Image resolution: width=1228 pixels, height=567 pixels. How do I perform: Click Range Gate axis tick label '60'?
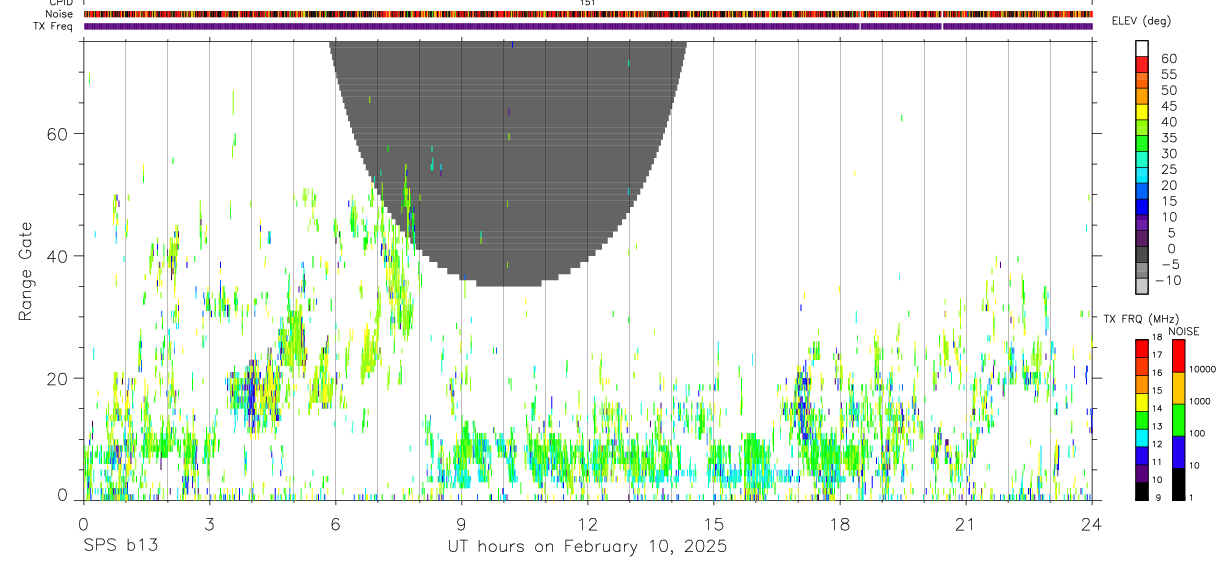tap(59, 134)
